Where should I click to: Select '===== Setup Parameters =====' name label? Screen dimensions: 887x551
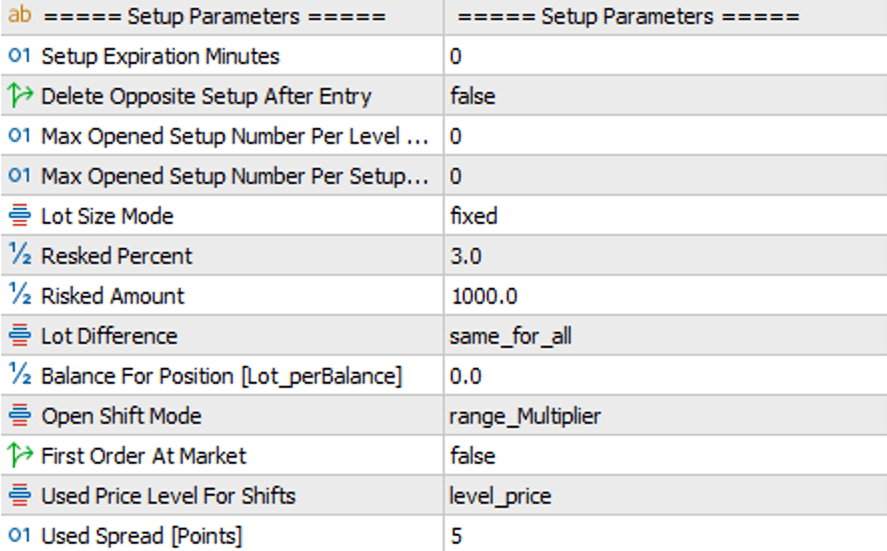coord(215,17)
